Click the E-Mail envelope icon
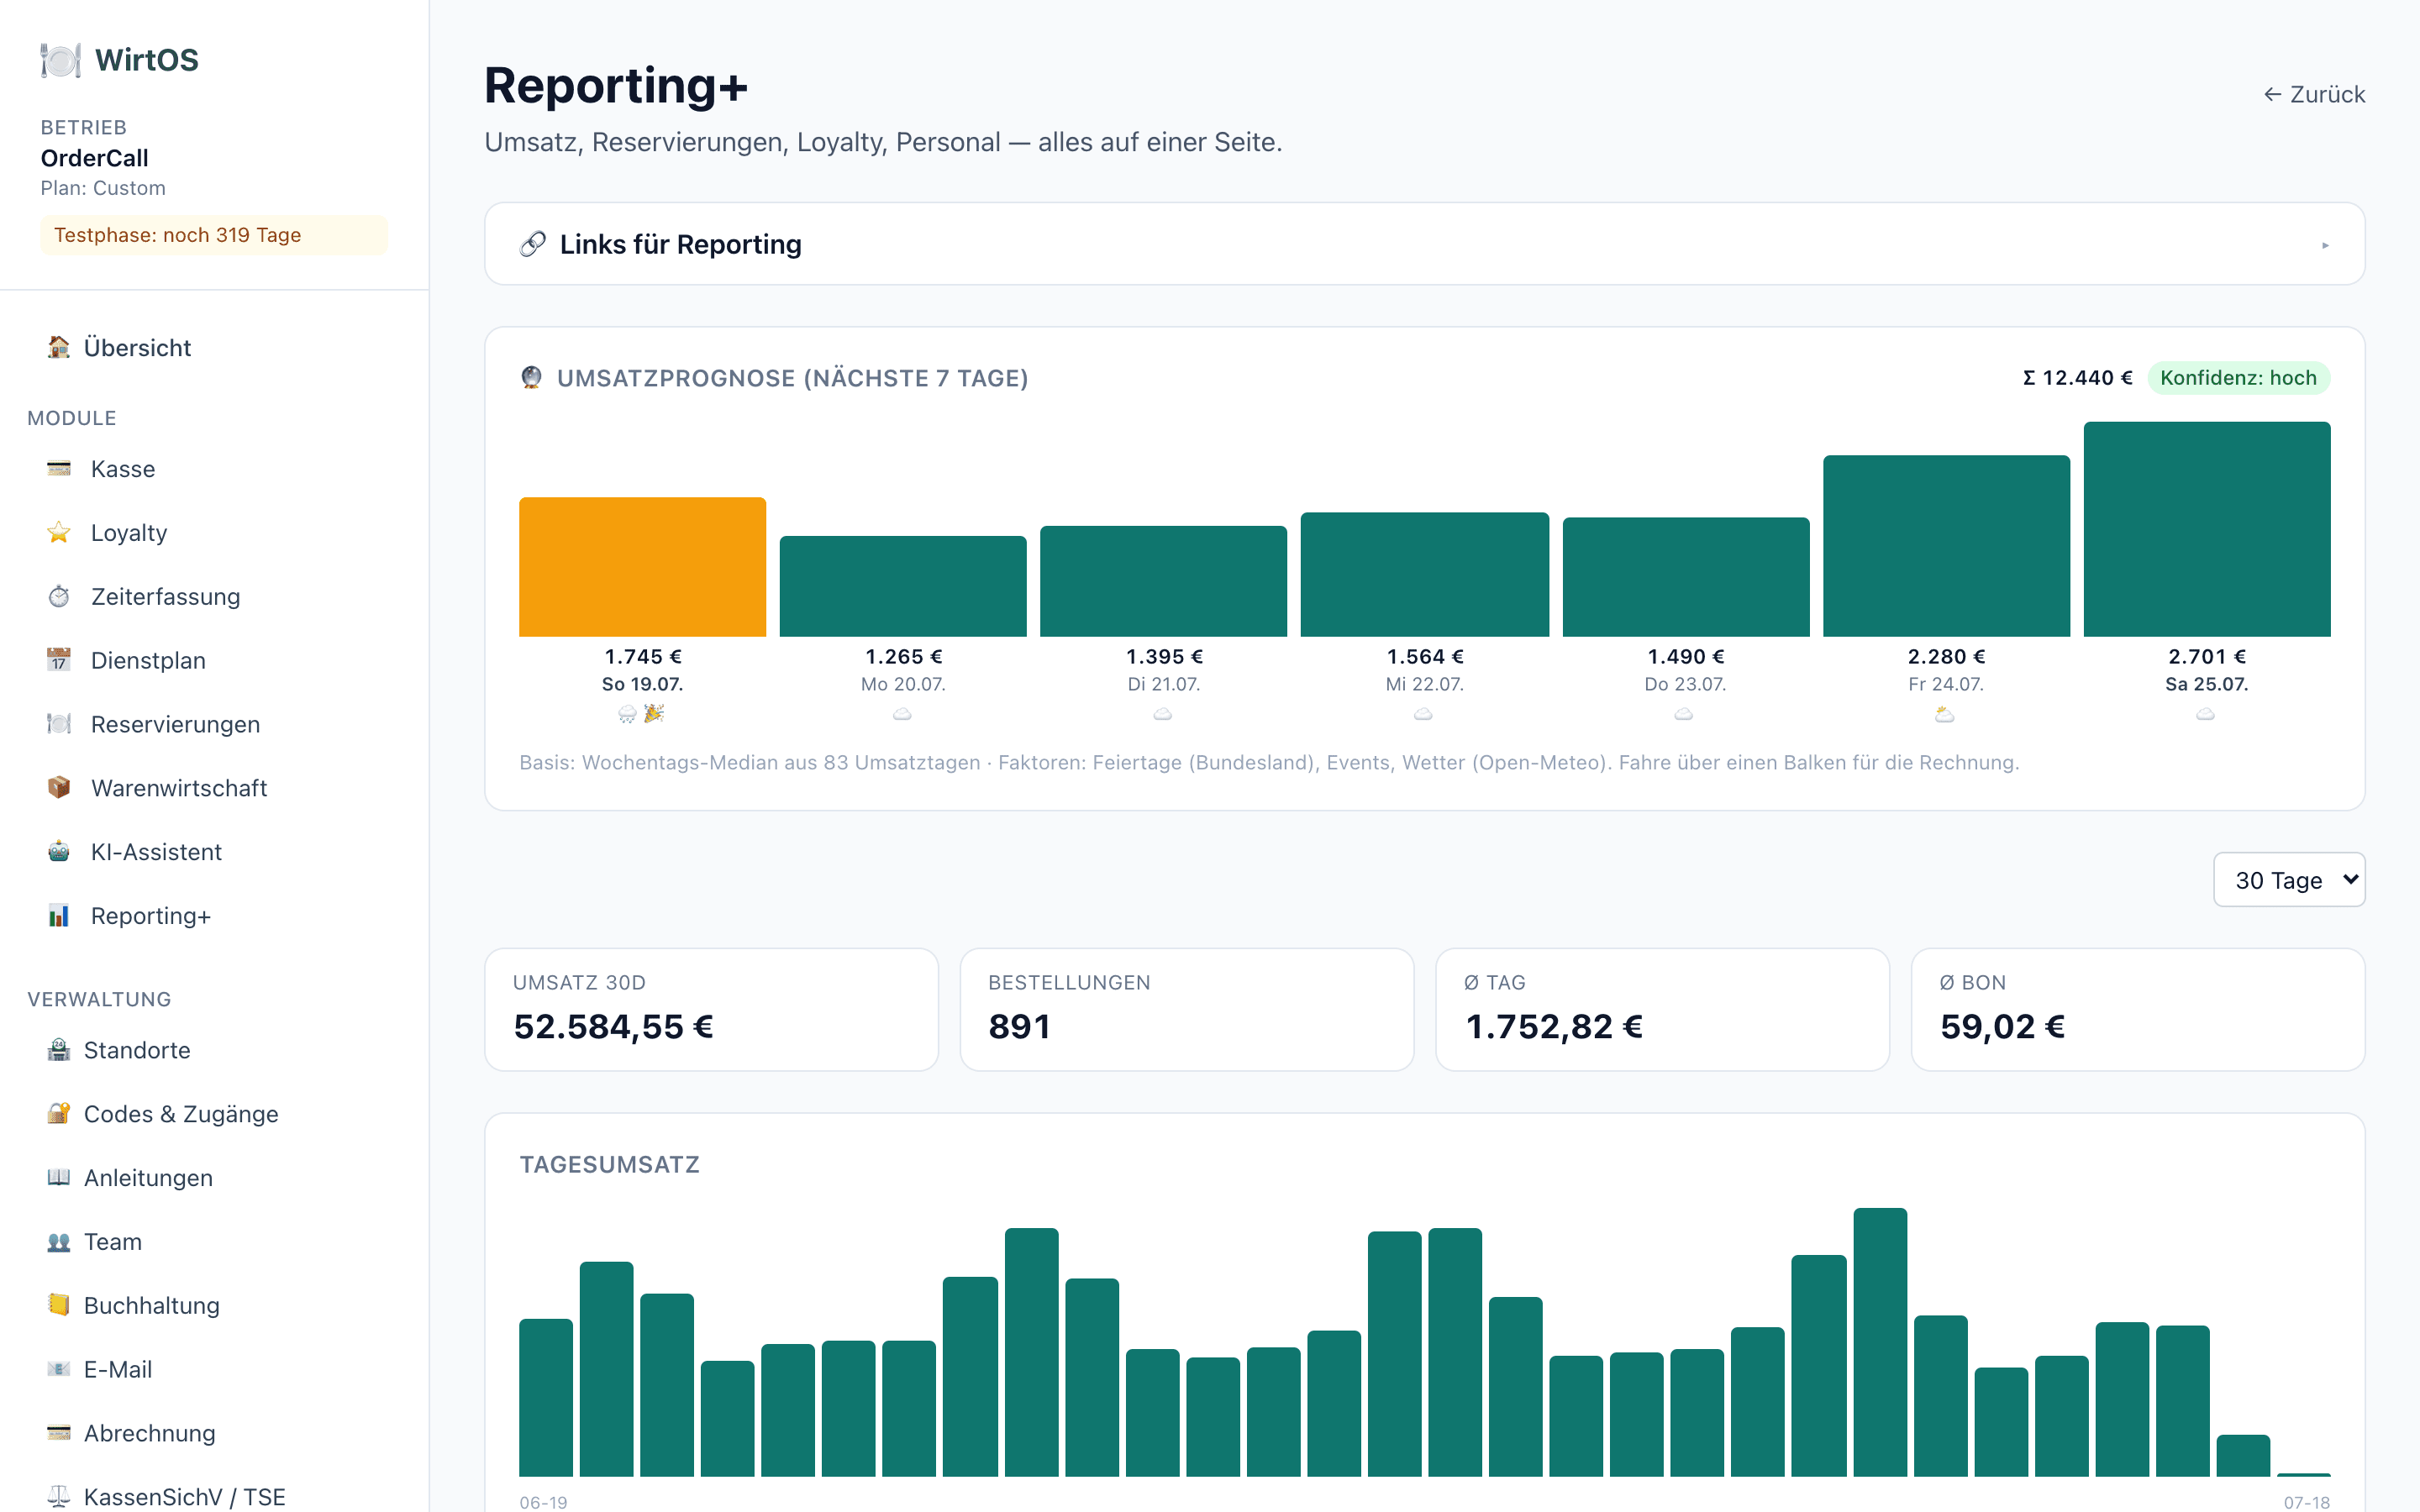This screenshot has height=1512, width=2420. click(x=59, y=1369)
